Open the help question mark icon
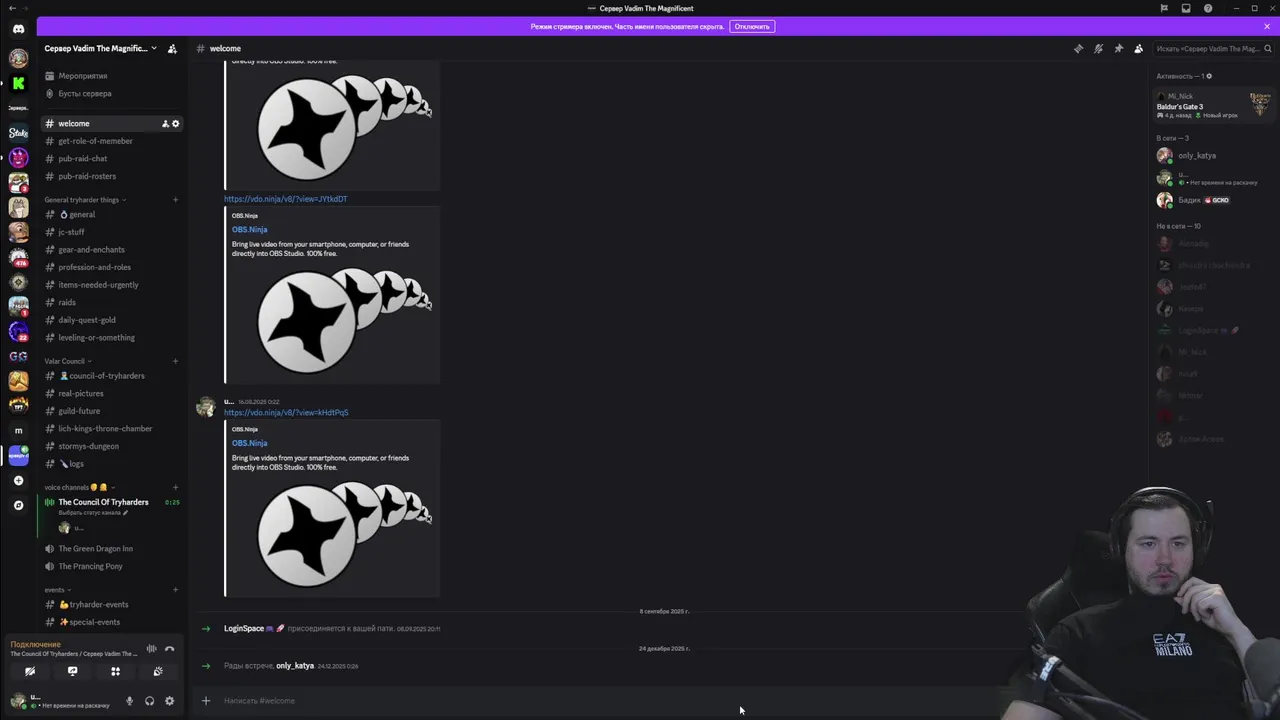Screen dimensions: 1280x720 click(1208, 8)
